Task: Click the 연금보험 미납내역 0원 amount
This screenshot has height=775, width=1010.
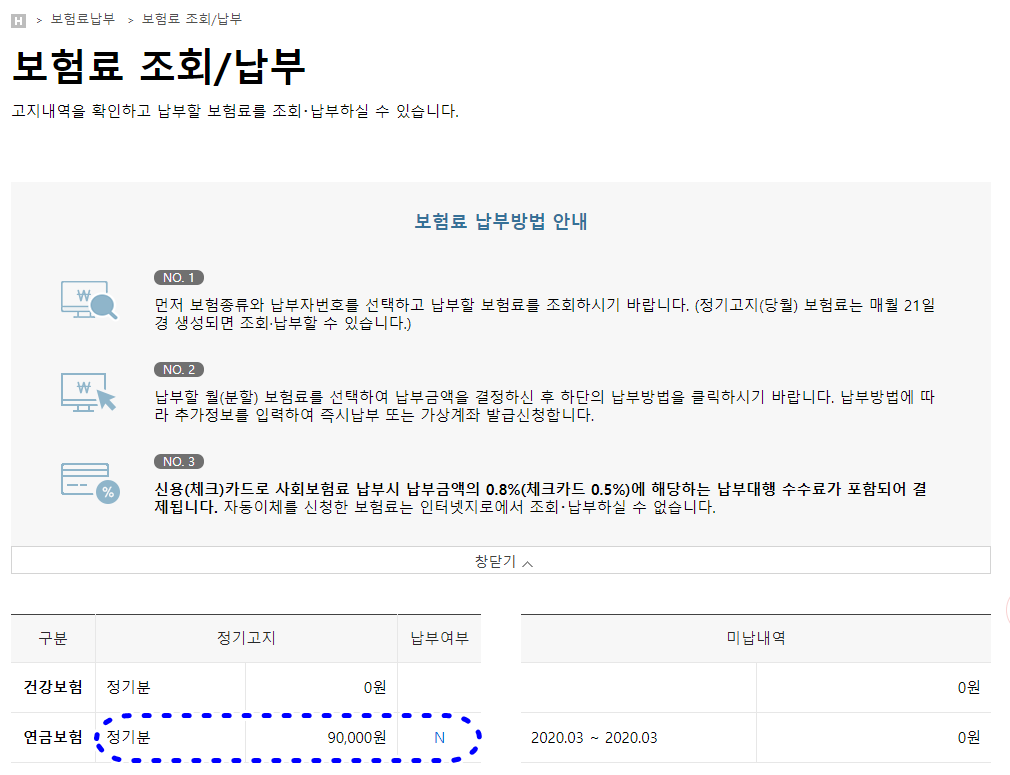Action: pyautogui.click(x=968, y=738)
